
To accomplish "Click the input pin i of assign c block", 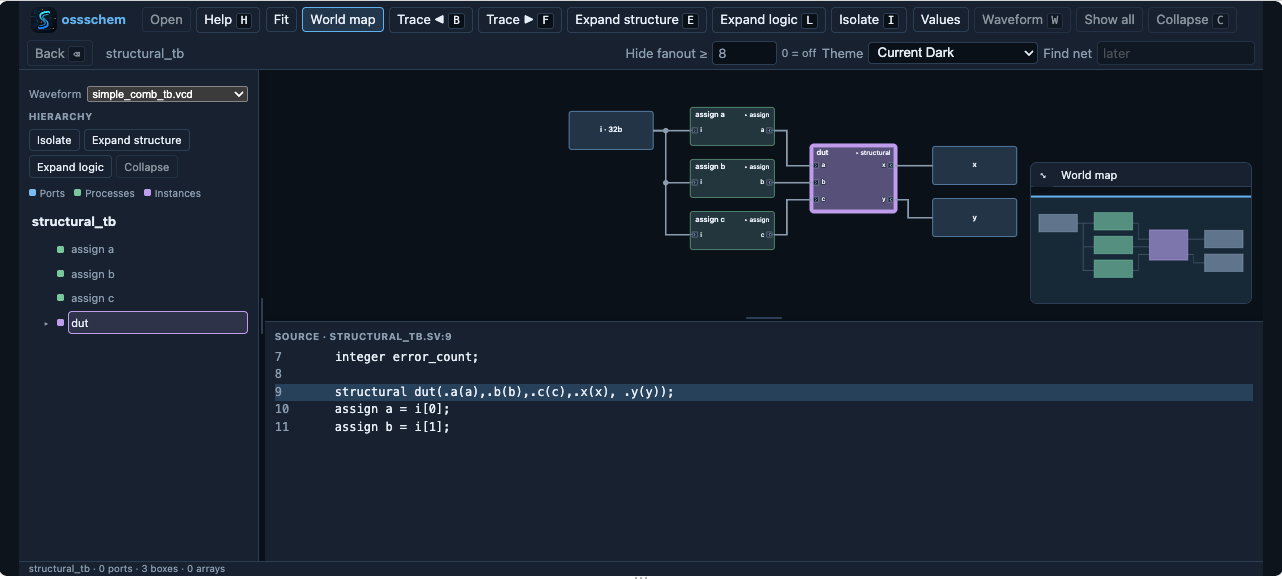I will 695,235.
